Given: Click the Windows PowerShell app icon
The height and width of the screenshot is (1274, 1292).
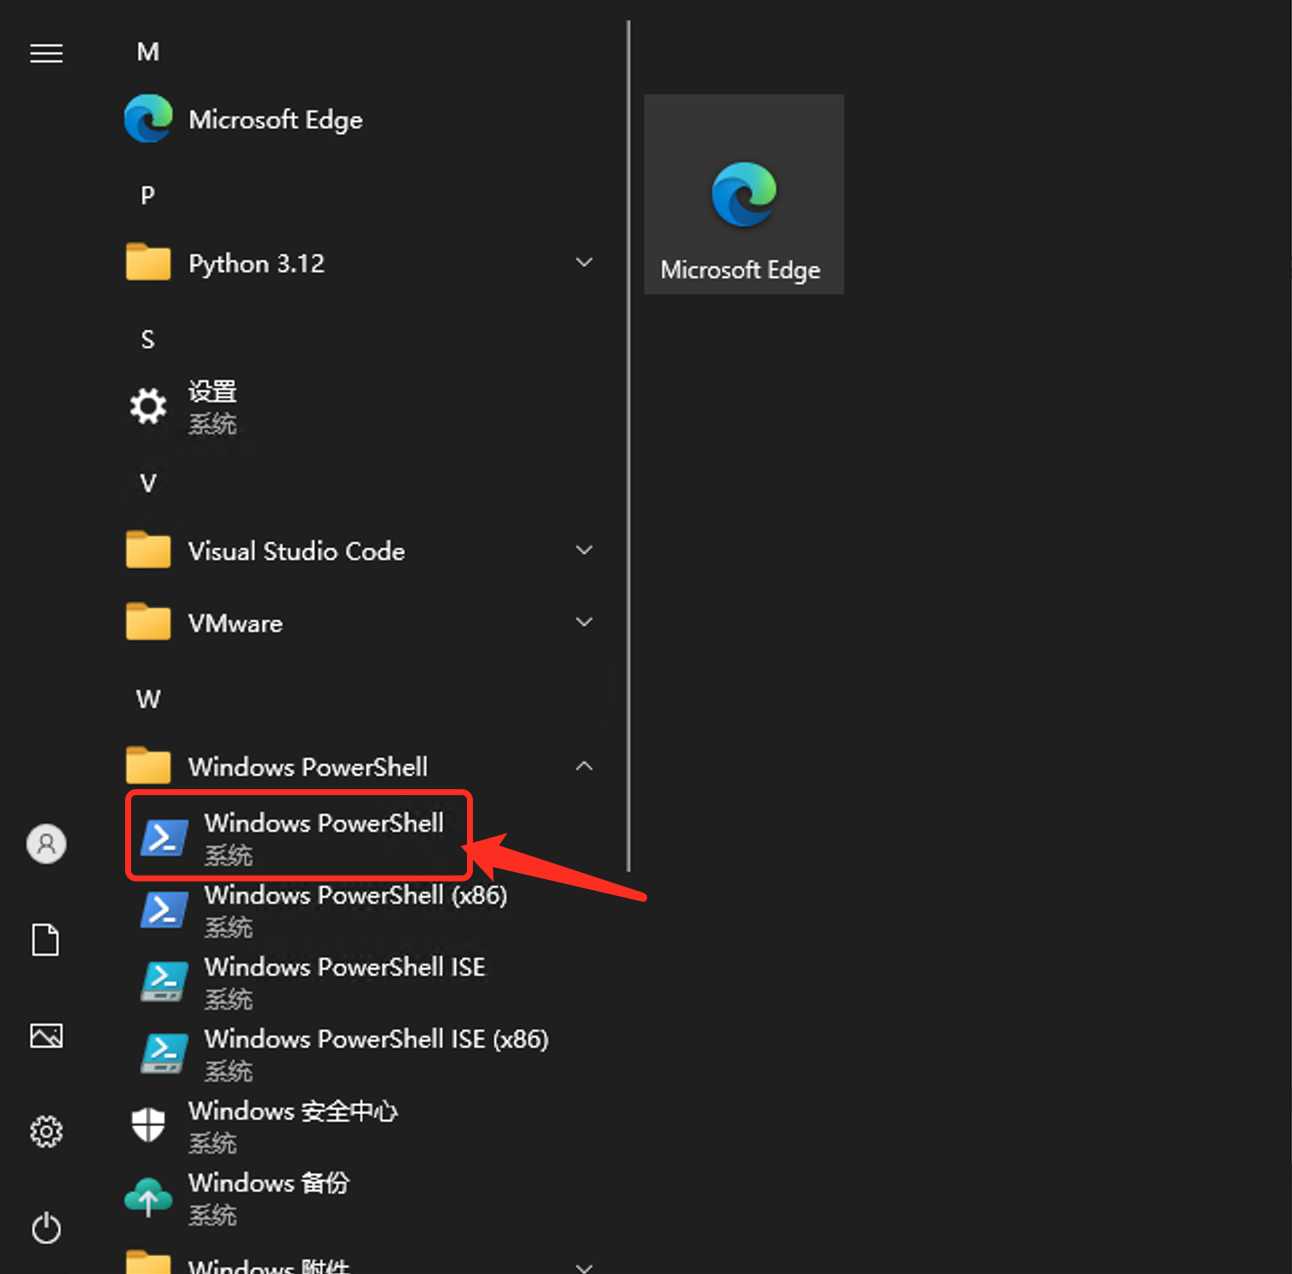Looking at the screenshot, I should click(x=164, y=838).
